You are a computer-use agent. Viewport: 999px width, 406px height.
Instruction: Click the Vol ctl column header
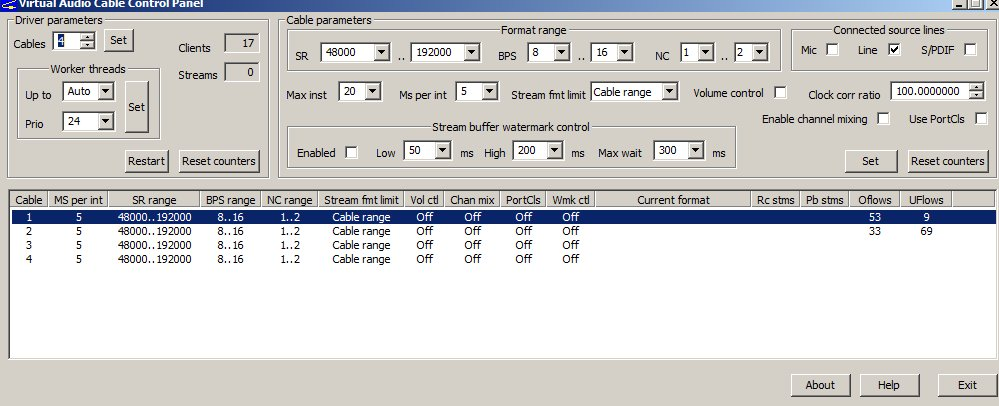click(424, 199)
